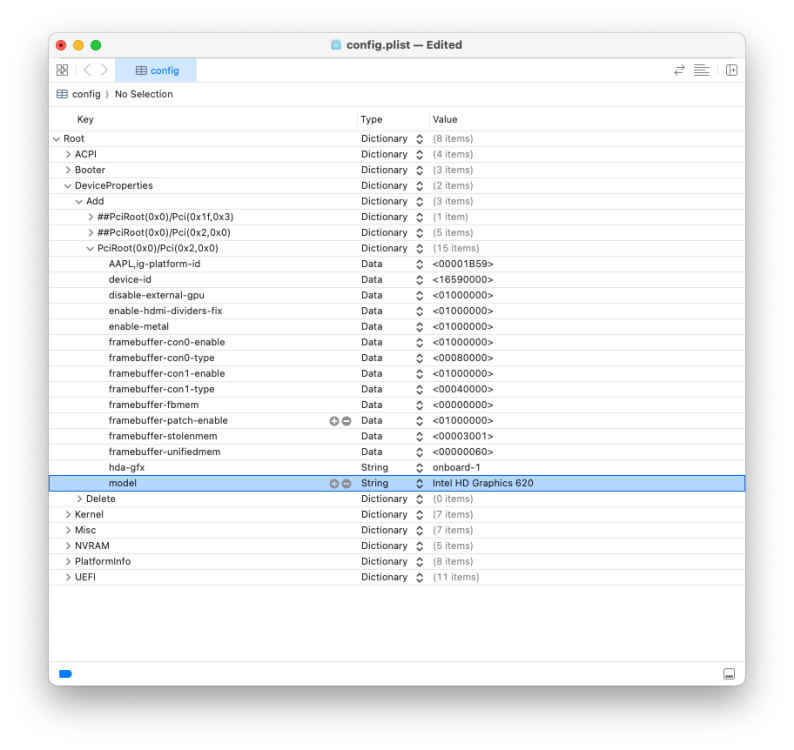This screenshot has width=794, height=750.
Task: Click the add button on model row
Action: 334,484
